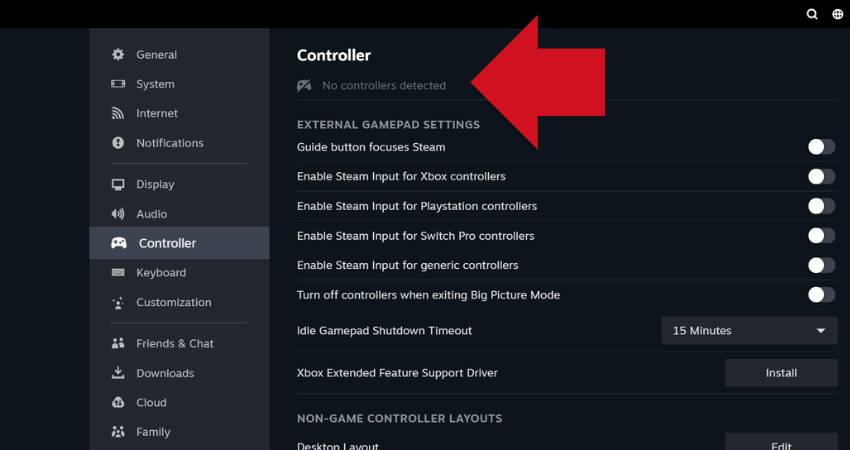Enable Steam Input for Playstation controllers
Viewport: 850px width, 450px height.
pos(821,206)
